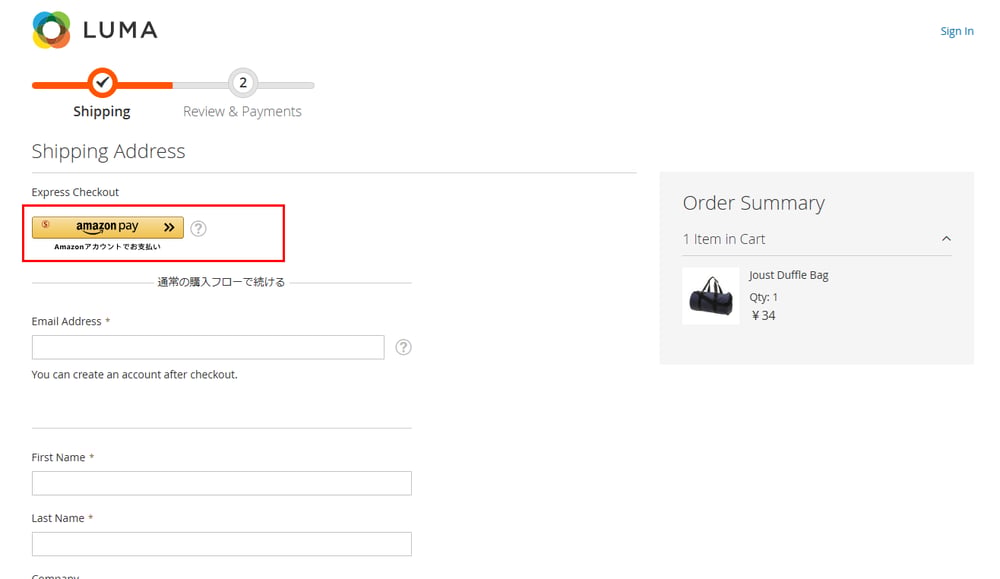Screen dimensions: 1000x579
Task: Click the Last Name input field
Action: pyautogui.click(x=221, y=544)
